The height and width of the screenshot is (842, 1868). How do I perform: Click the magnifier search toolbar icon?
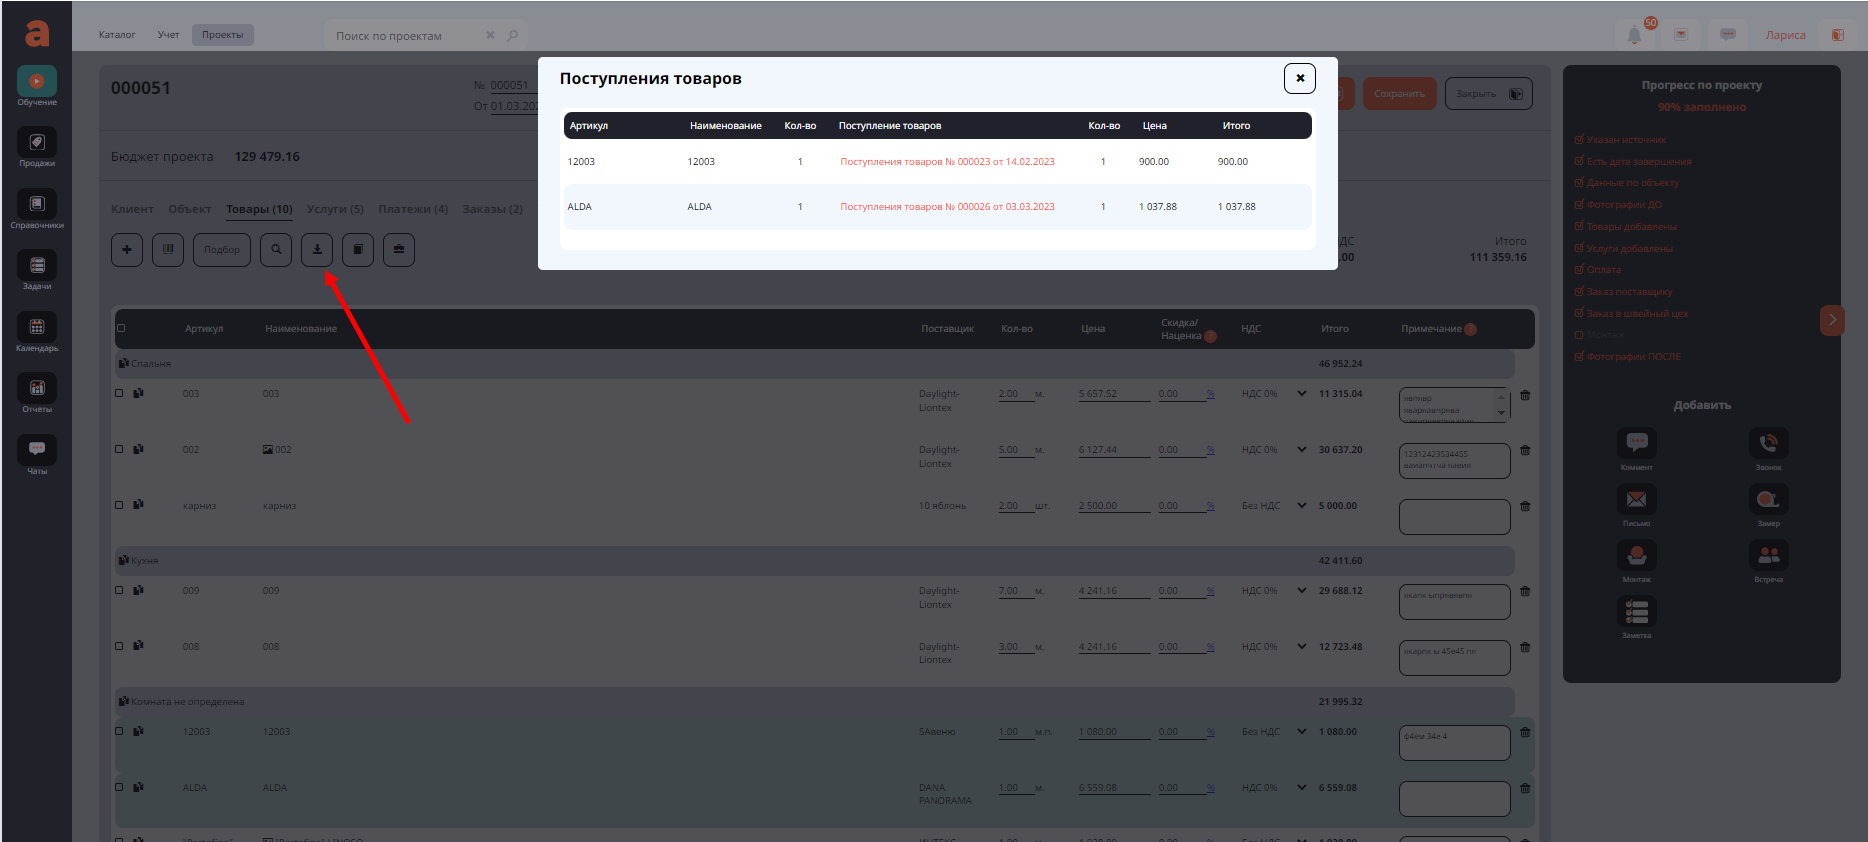pos(276,250)
